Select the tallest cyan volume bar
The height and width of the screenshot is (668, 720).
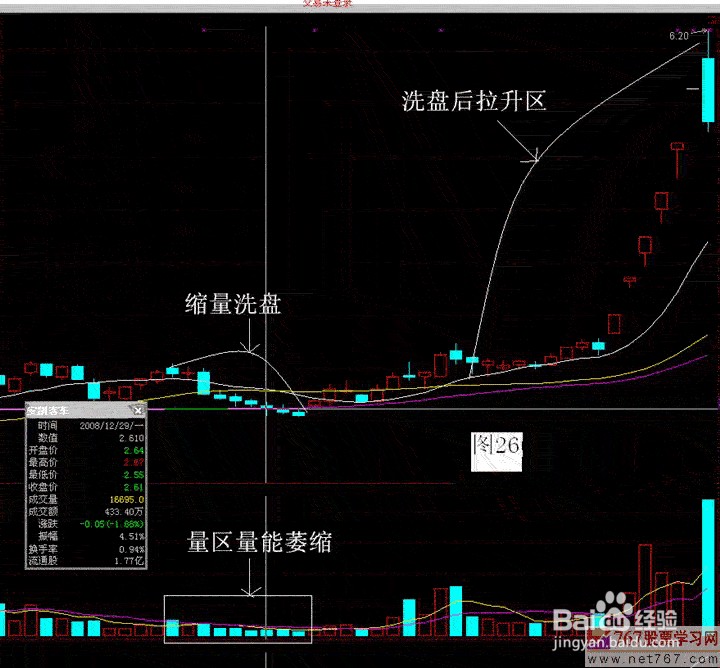tap(708, 567)
